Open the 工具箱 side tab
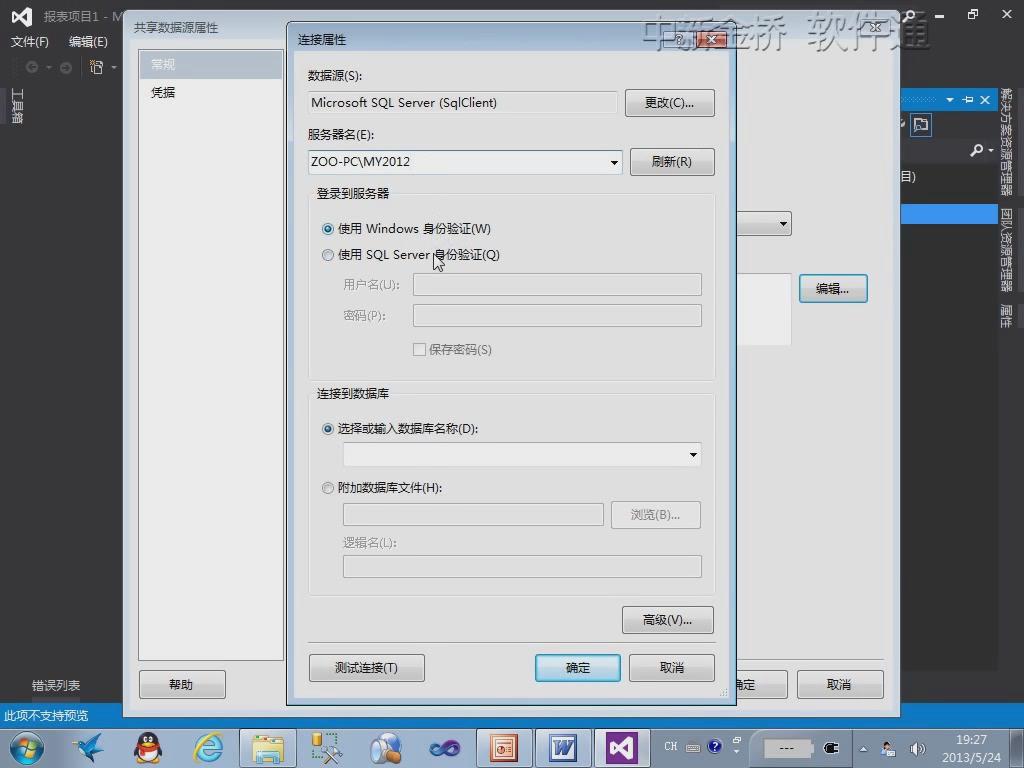This screenshot has height=768, width=1024. pyautogui.click(x=18, y=106)
